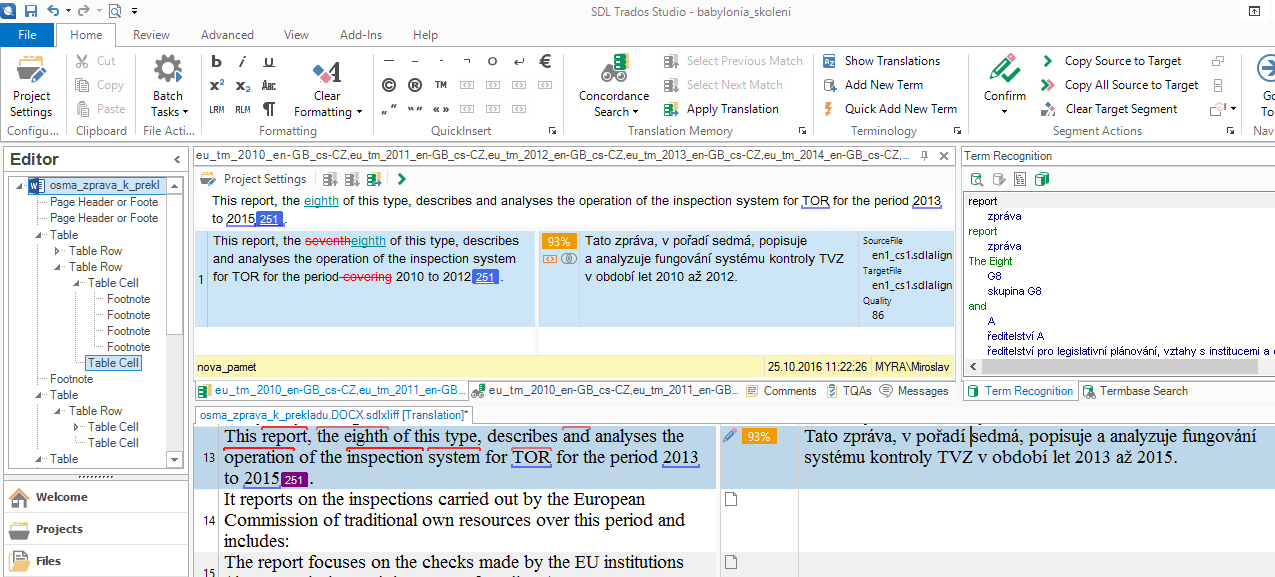1275x577 pixels.
Task: Open the Help ribbon tab
Action: coord(426,35)
